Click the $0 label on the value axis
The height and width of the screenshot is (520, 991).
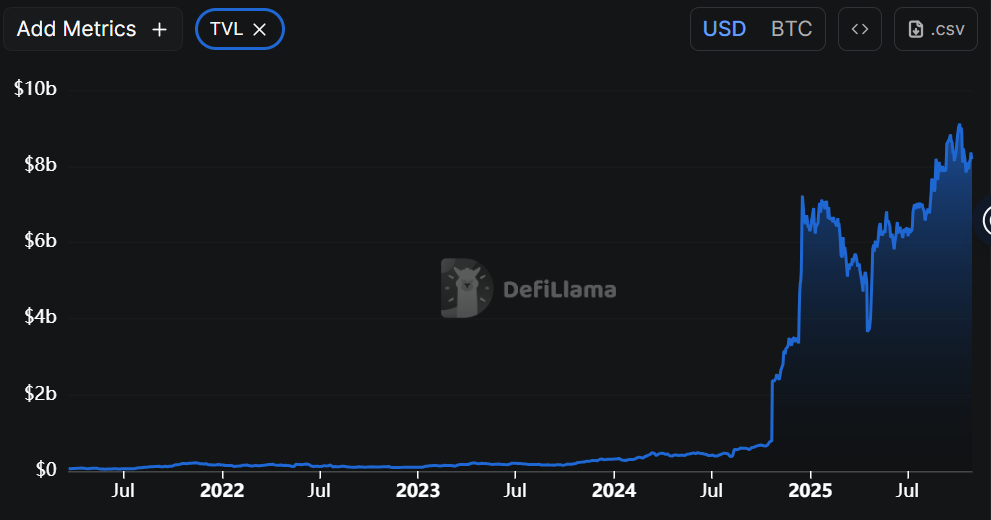(46, 469)
